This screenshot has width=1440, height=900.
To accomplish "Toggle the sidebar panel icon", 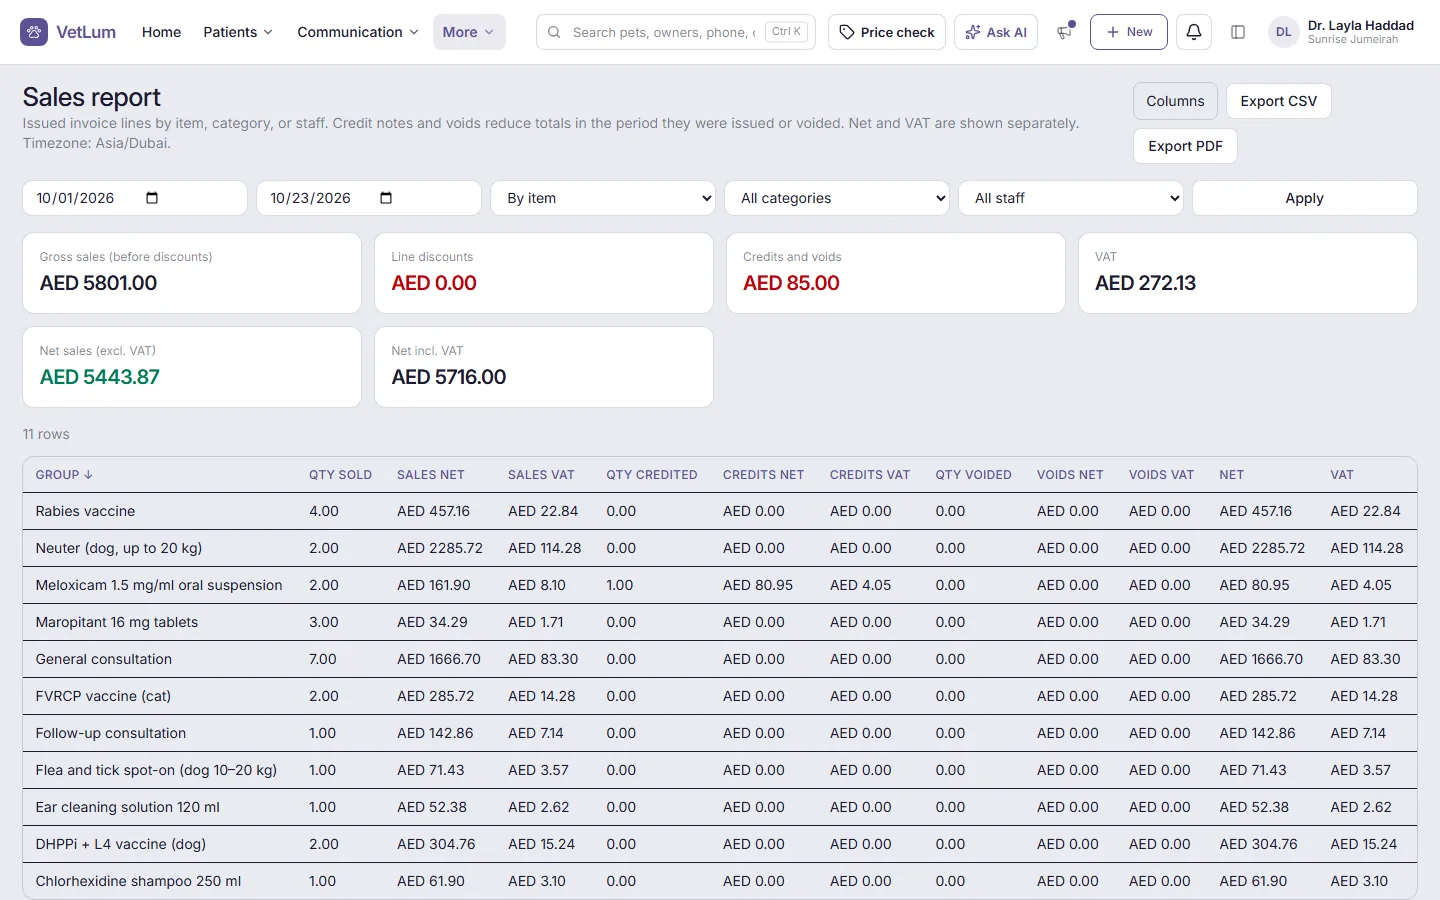I will [1238, 32].
